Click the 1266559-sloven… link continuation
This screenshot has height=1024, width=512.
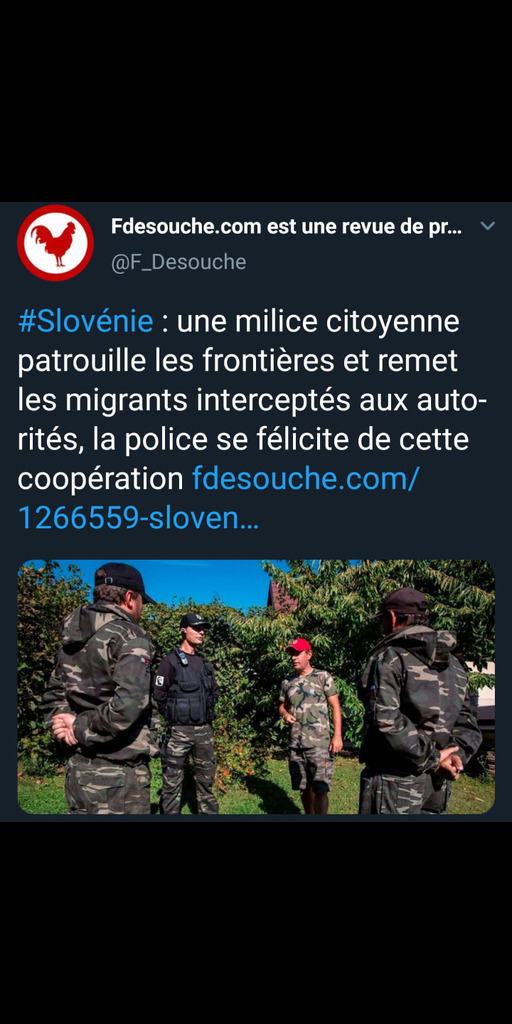138,518
